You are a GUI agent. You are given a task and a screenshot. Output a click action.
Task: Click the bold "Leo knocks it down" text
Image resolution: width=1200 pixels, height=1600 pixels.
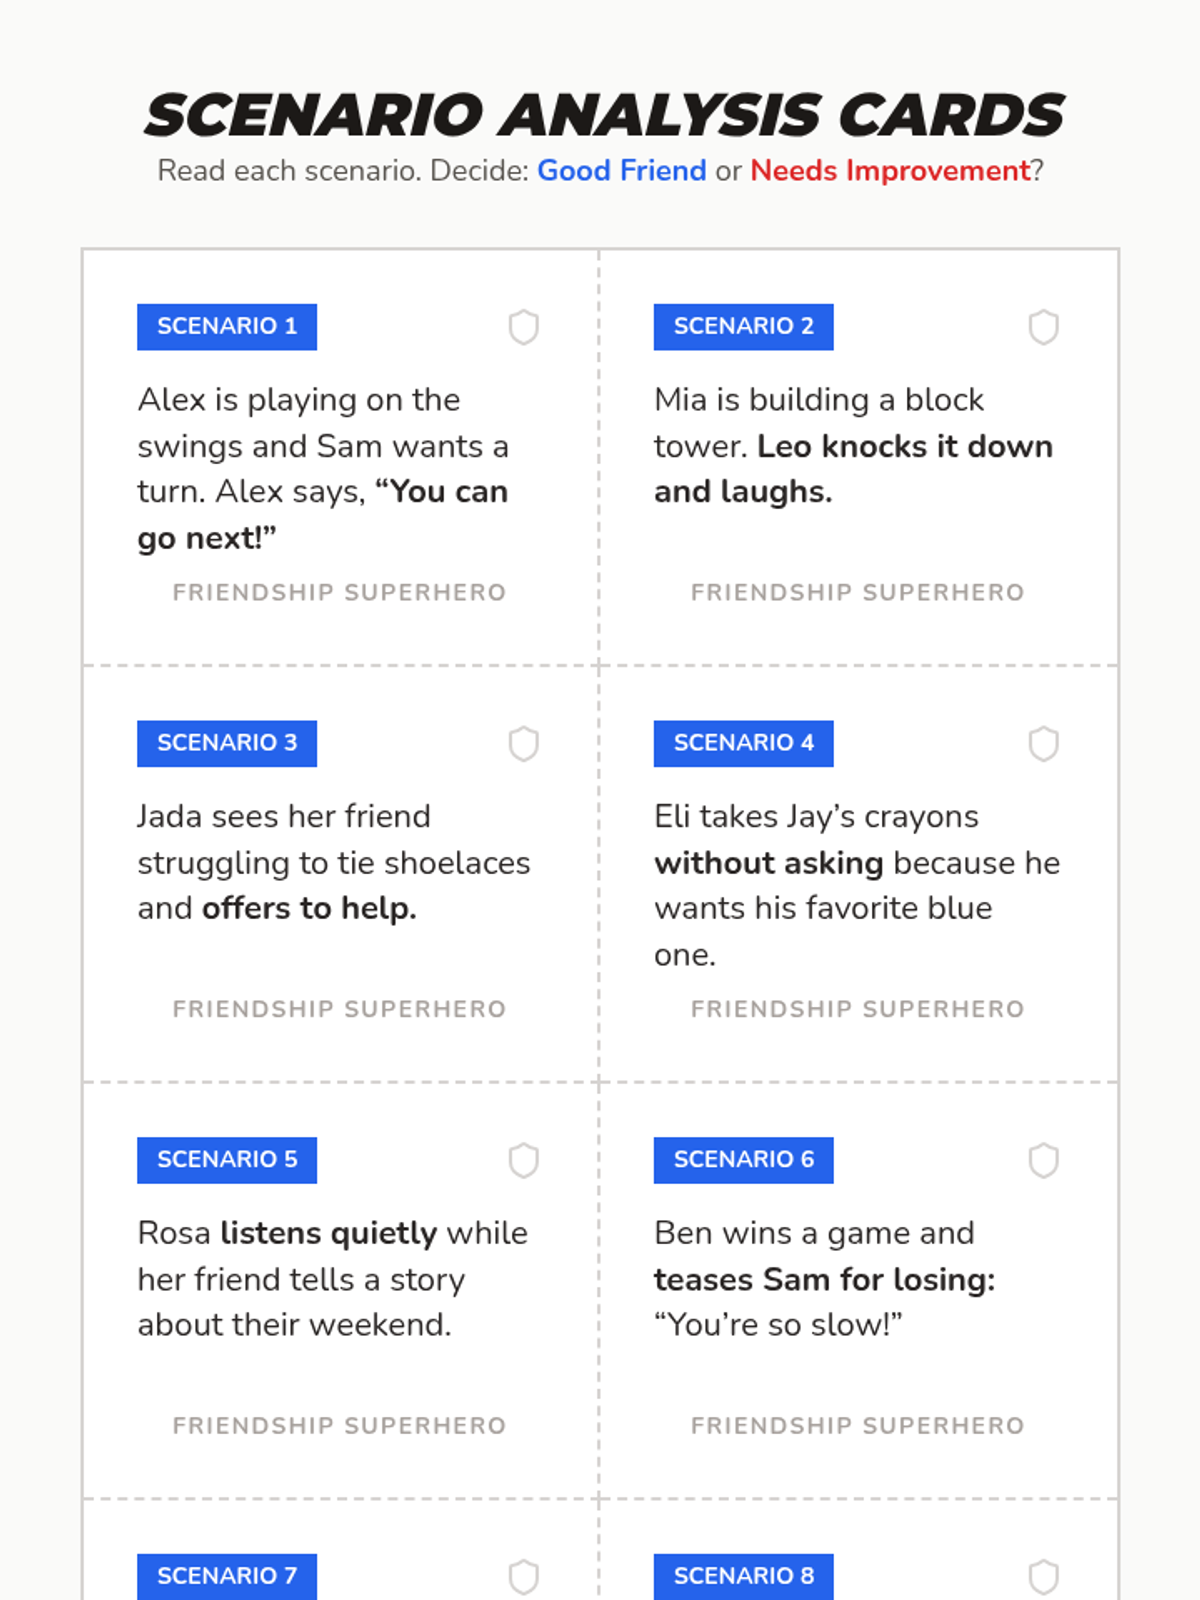[904, 446]
